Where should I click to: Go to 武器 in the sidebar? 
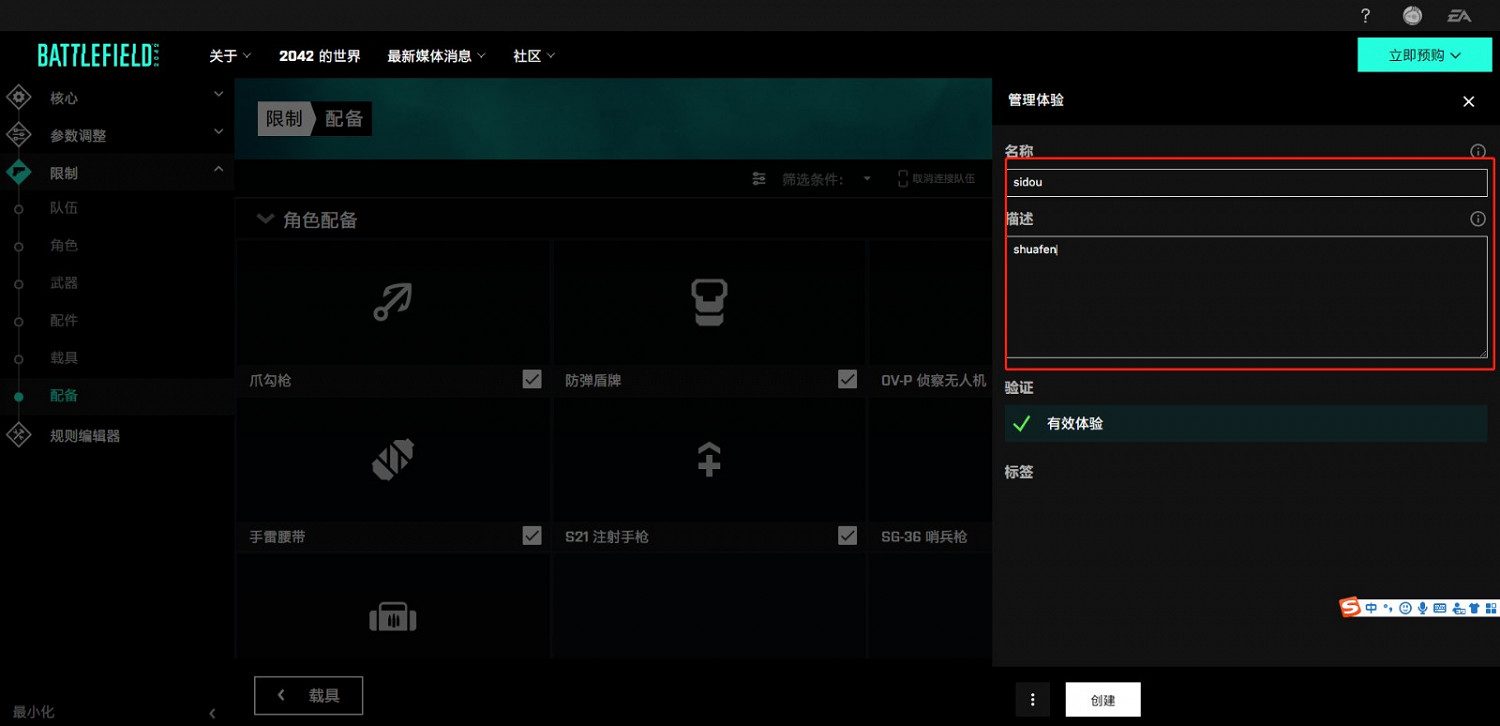point(64,283)
